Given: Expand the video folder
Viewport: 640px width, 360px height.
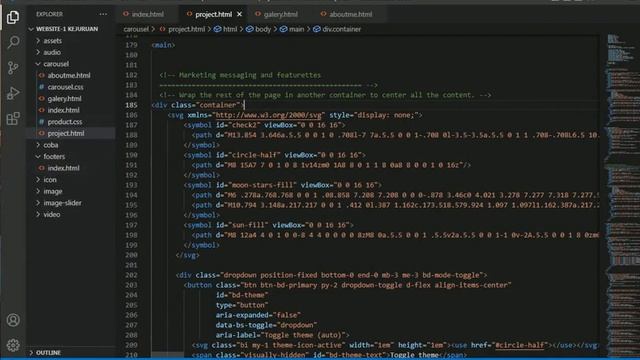Looking at the screenshot, I should (x=51, y=214).
